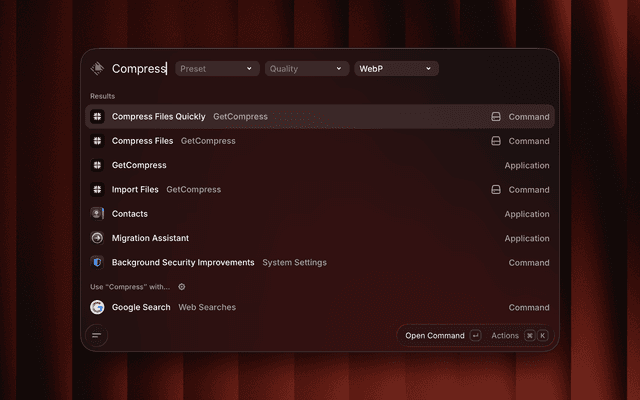Click Use "Compress" with... section label
This screenshot has height=400, width=640.
(130, 287)
